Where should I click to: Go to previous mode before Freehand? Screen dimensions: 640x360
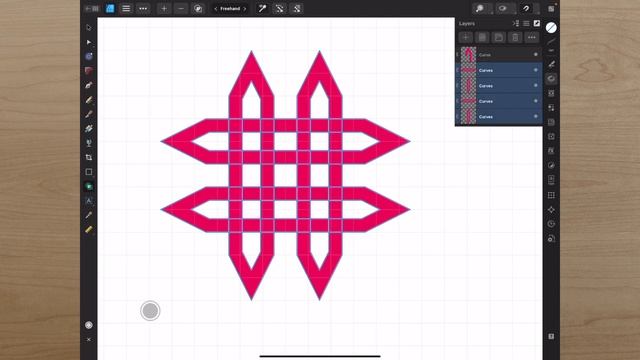coord(216,9)
